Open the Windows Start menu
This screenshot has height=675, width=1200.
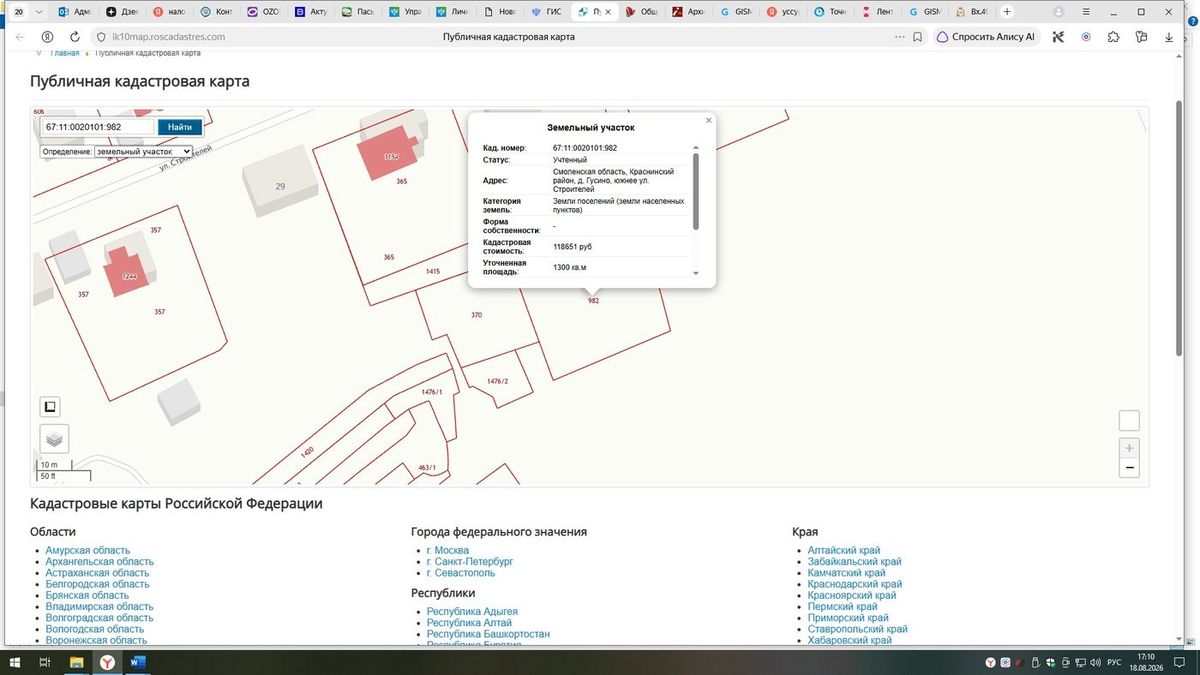[16, 662]
